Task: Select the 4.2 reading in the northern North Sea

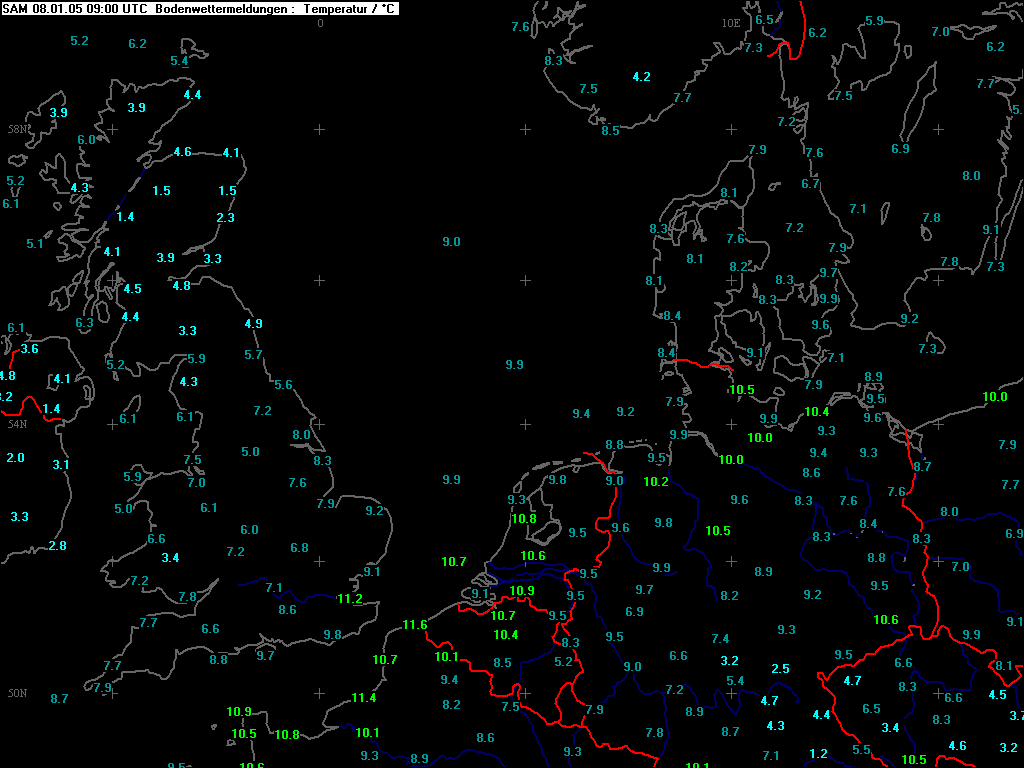Action: [641, 77]
